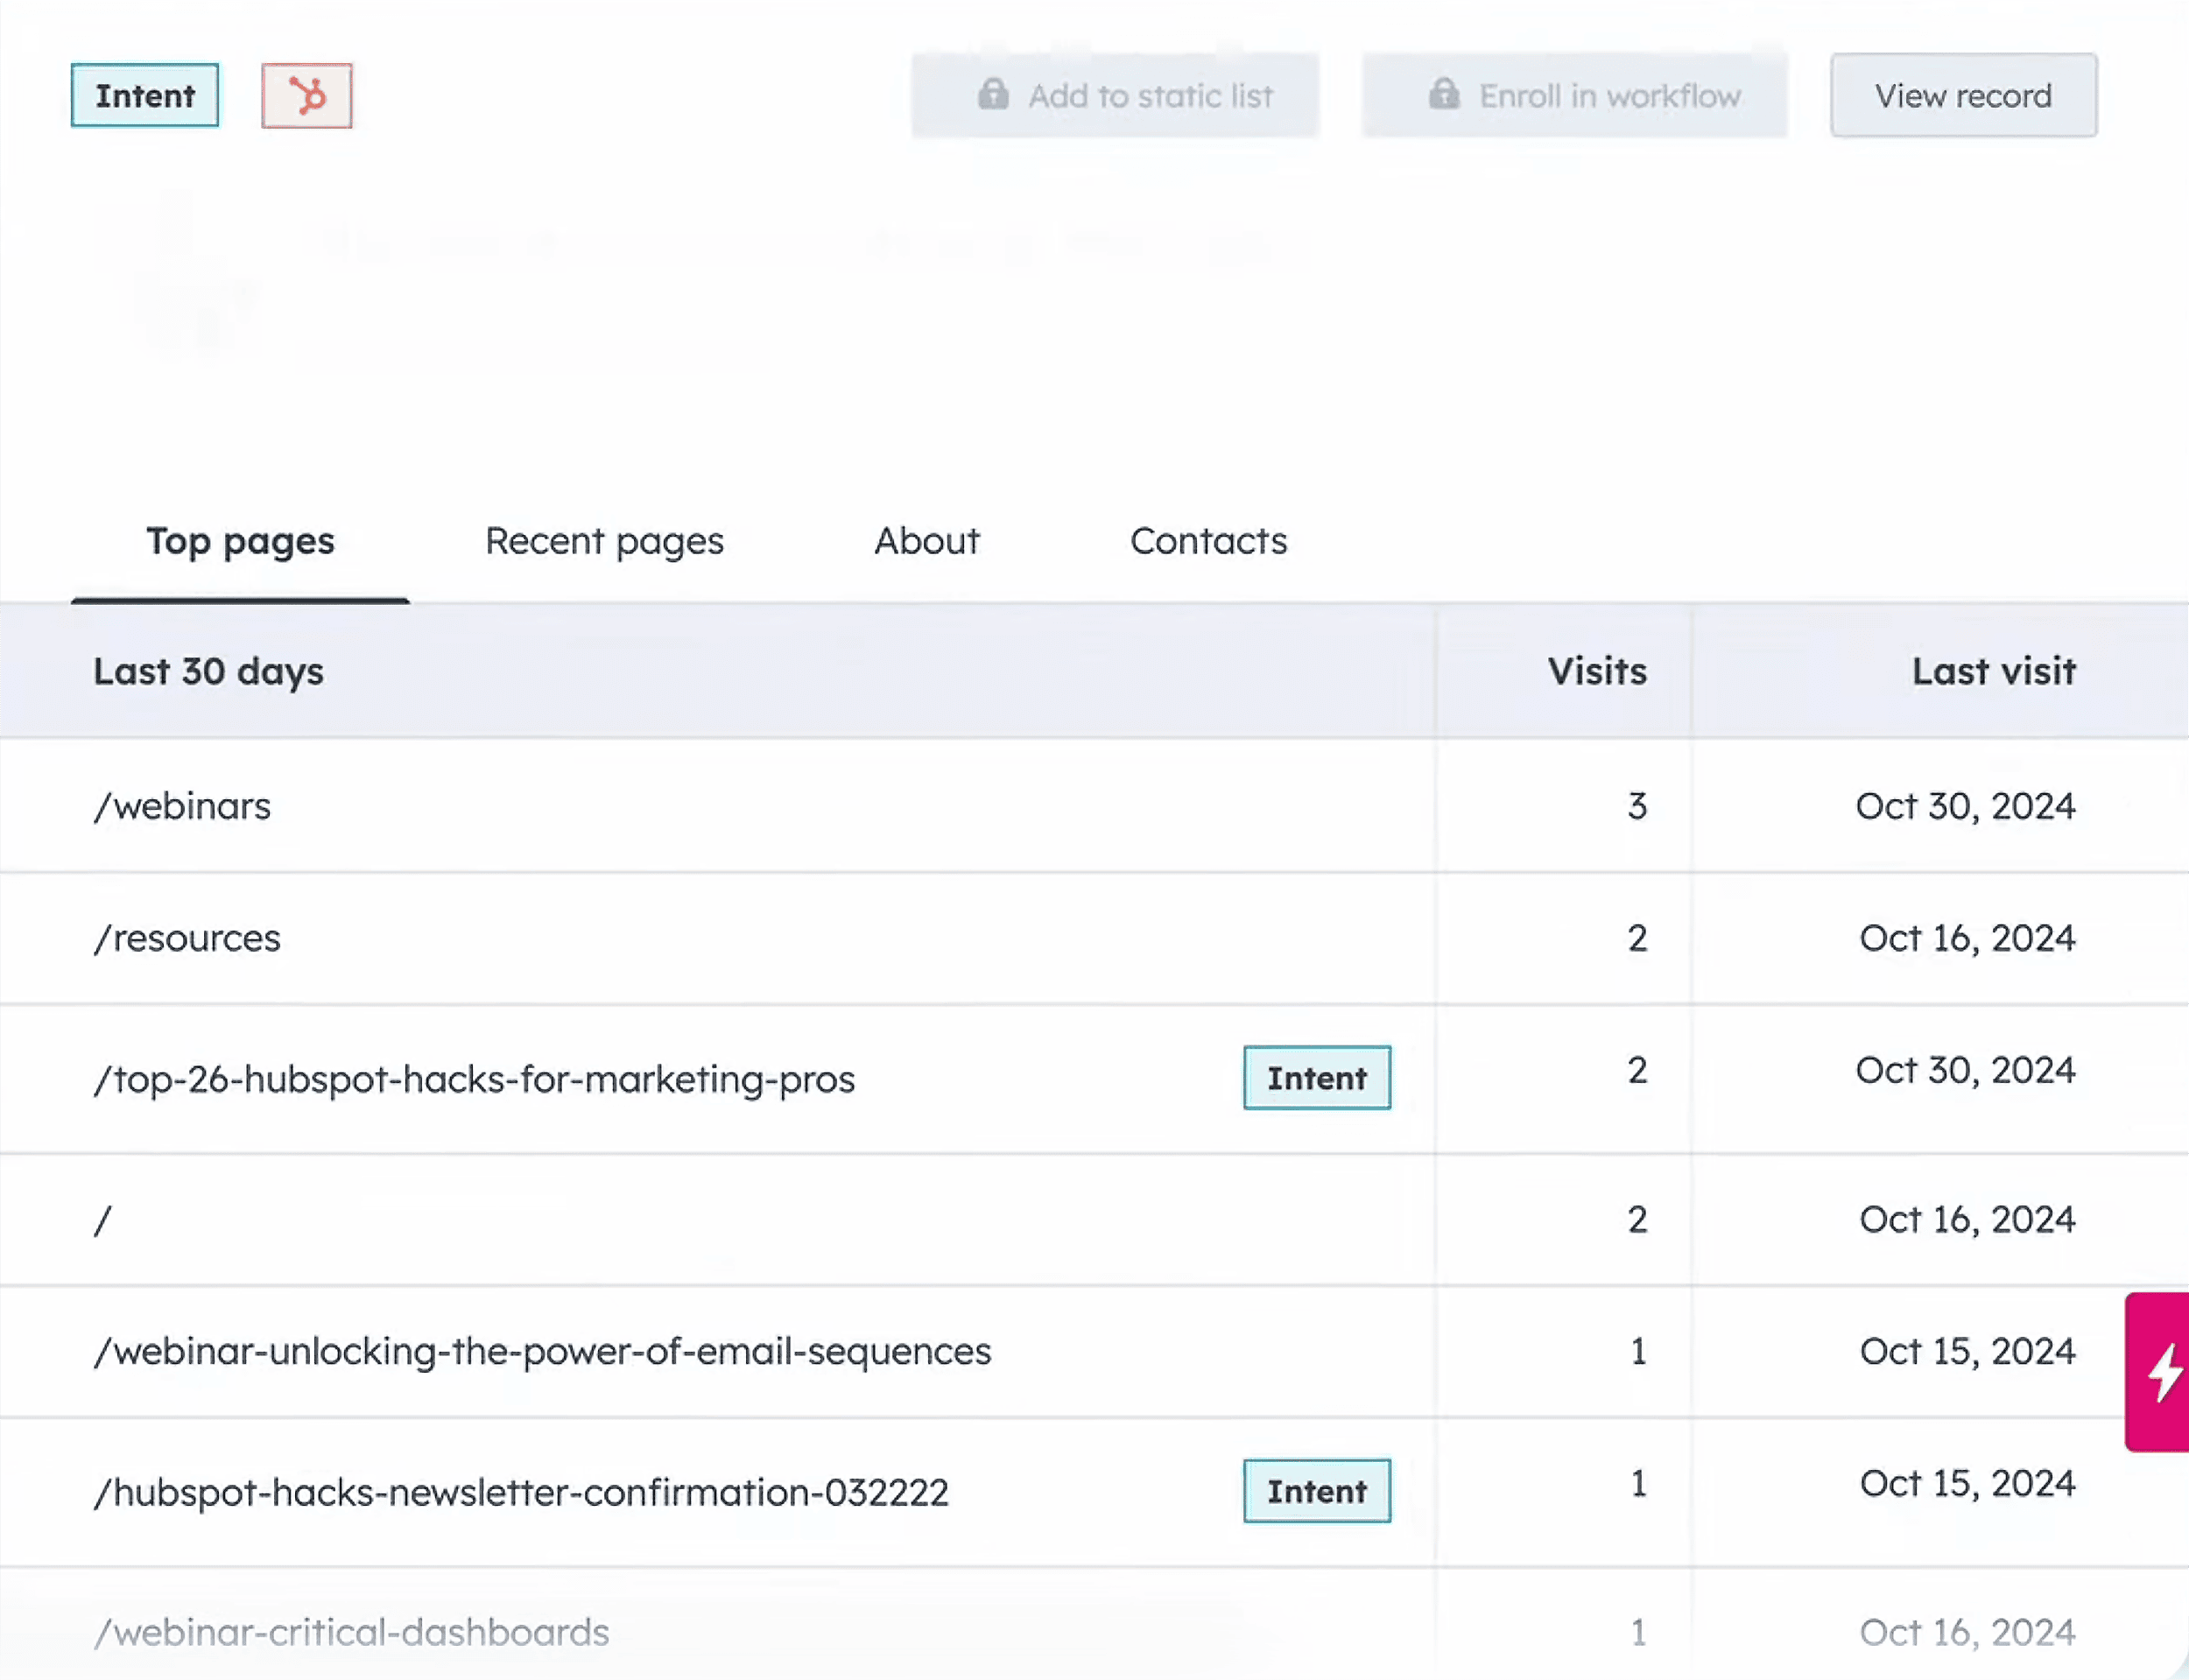Screen dimensions: 2189x1680
Task: Click Oct 30, 2024 date for top-26-hubspot-hacks
Action: [1965, 1070]
